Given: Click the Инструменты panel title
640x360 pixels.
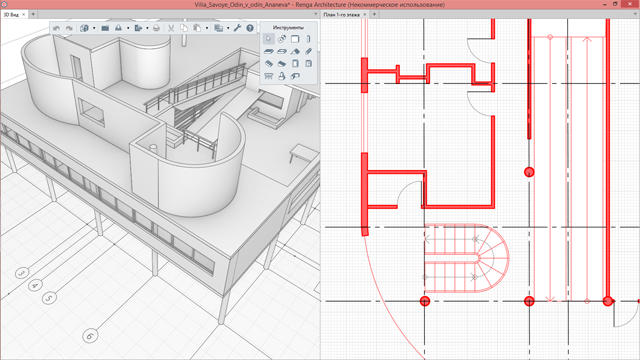Looking at the screenshot, I should tap(288, 27).
